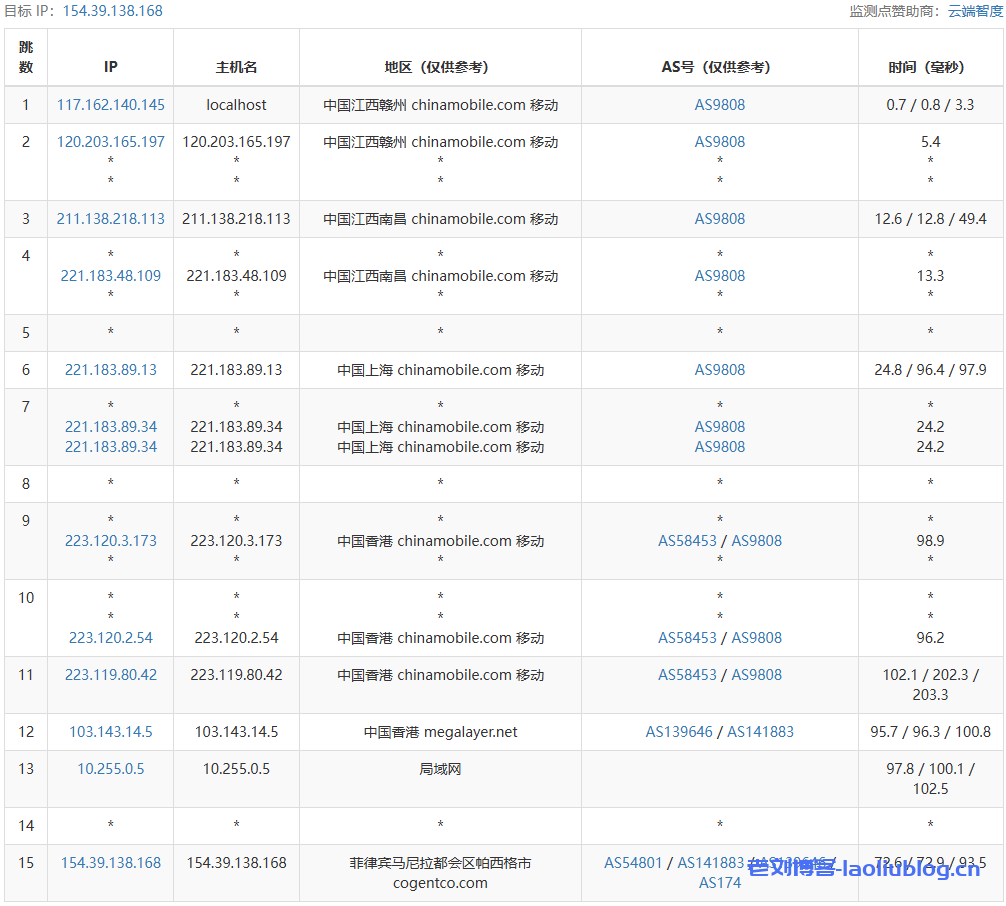Open blue IP link 221.183.48.109 in hop 4
Viewport: 1006px width, 906px height.
coord(111,276)
